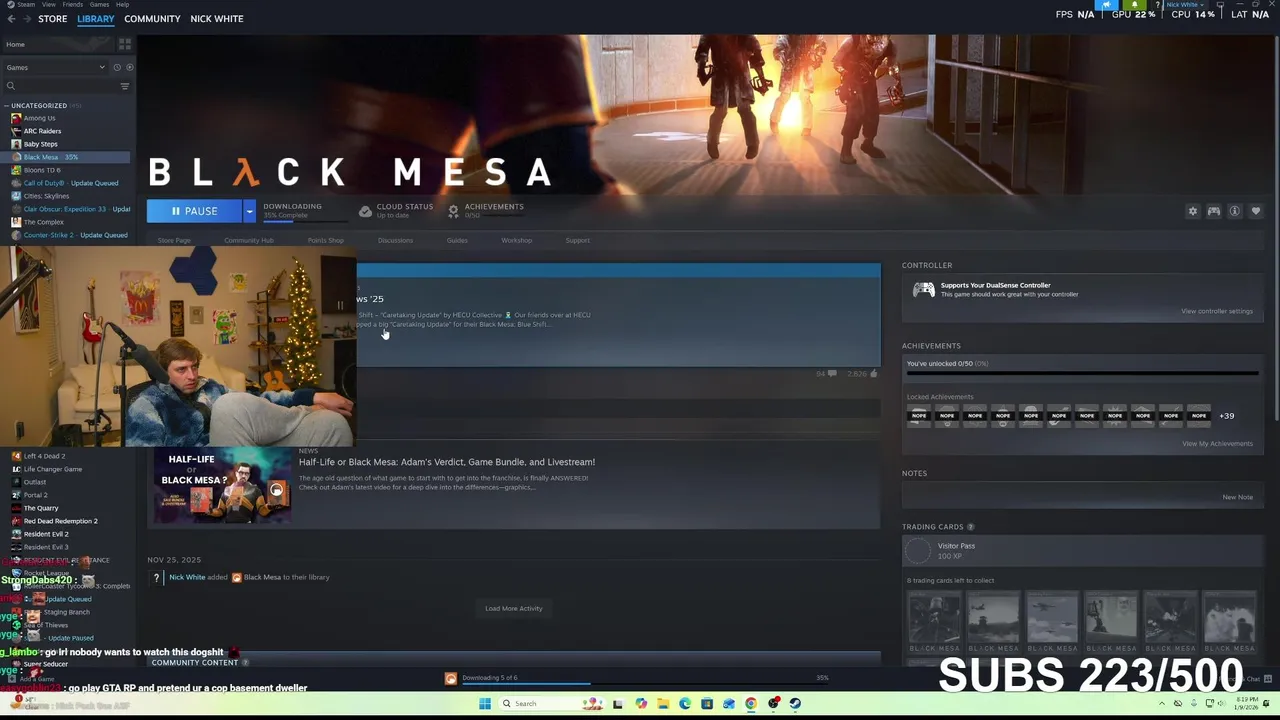Click Load More Activity
Image resolution: width=1280 pixels, height=720 pixels.
(514, 608)
